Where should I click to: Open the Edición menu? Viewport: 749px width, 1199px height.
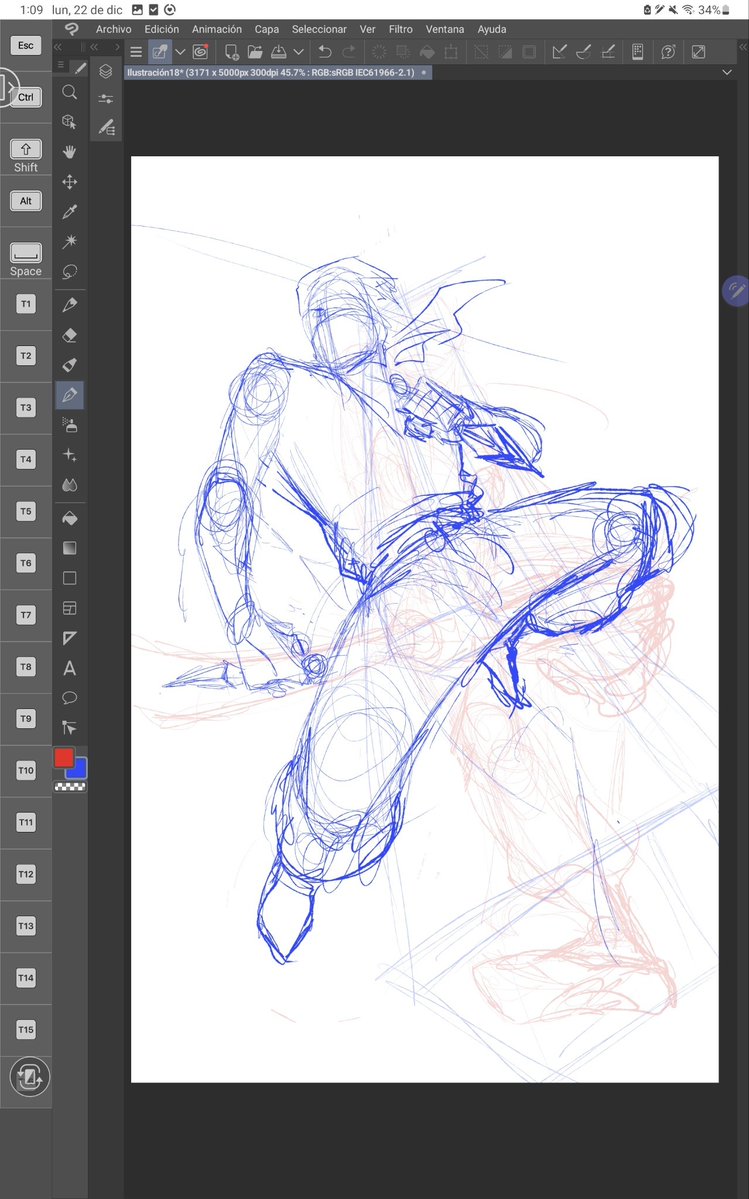162,29
